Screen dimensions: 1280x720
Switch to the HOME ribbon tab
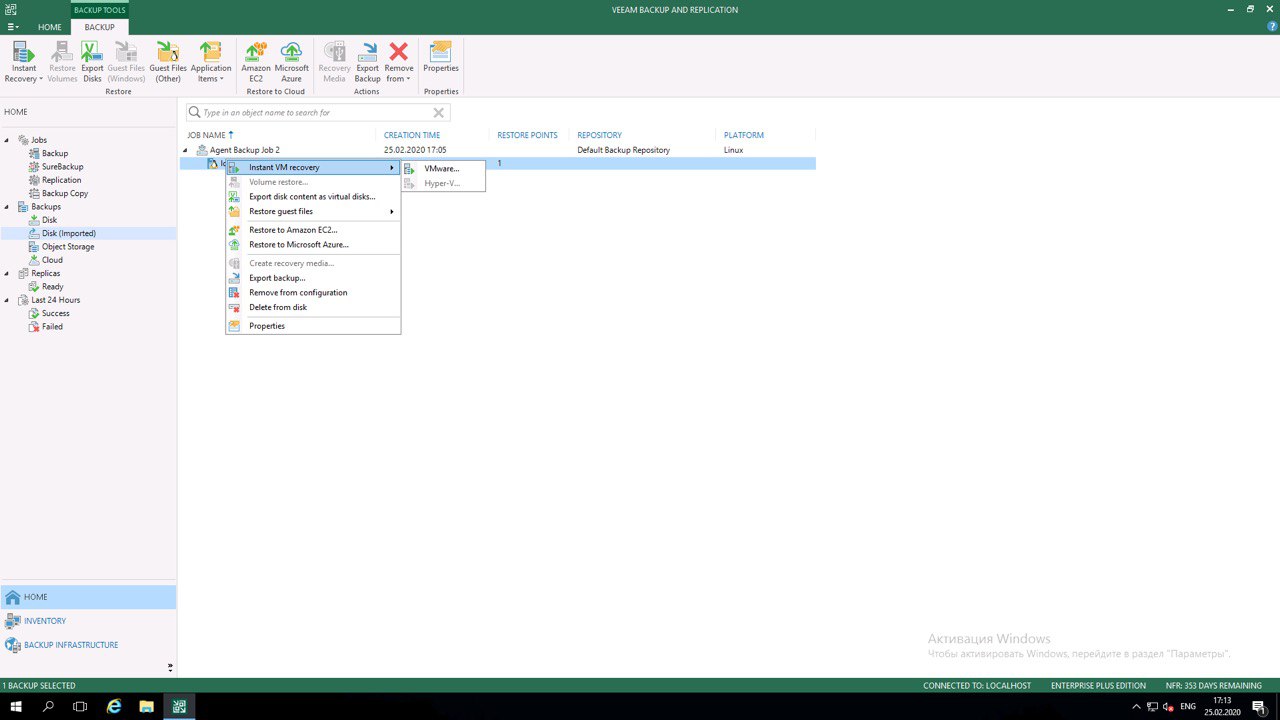(x=49, y=27)
